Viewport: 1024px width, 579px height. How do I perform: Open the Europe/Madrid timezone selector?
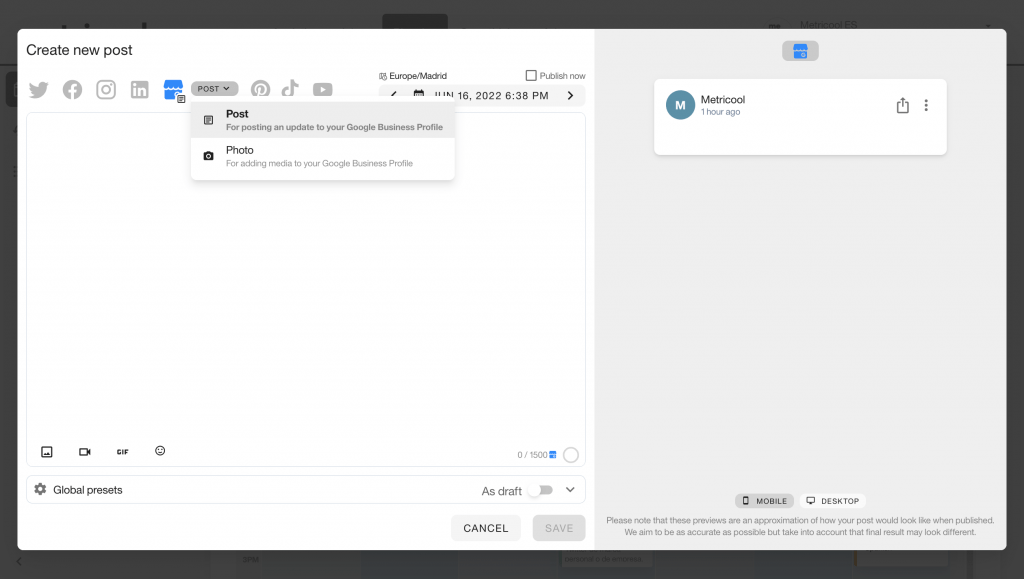413,76
